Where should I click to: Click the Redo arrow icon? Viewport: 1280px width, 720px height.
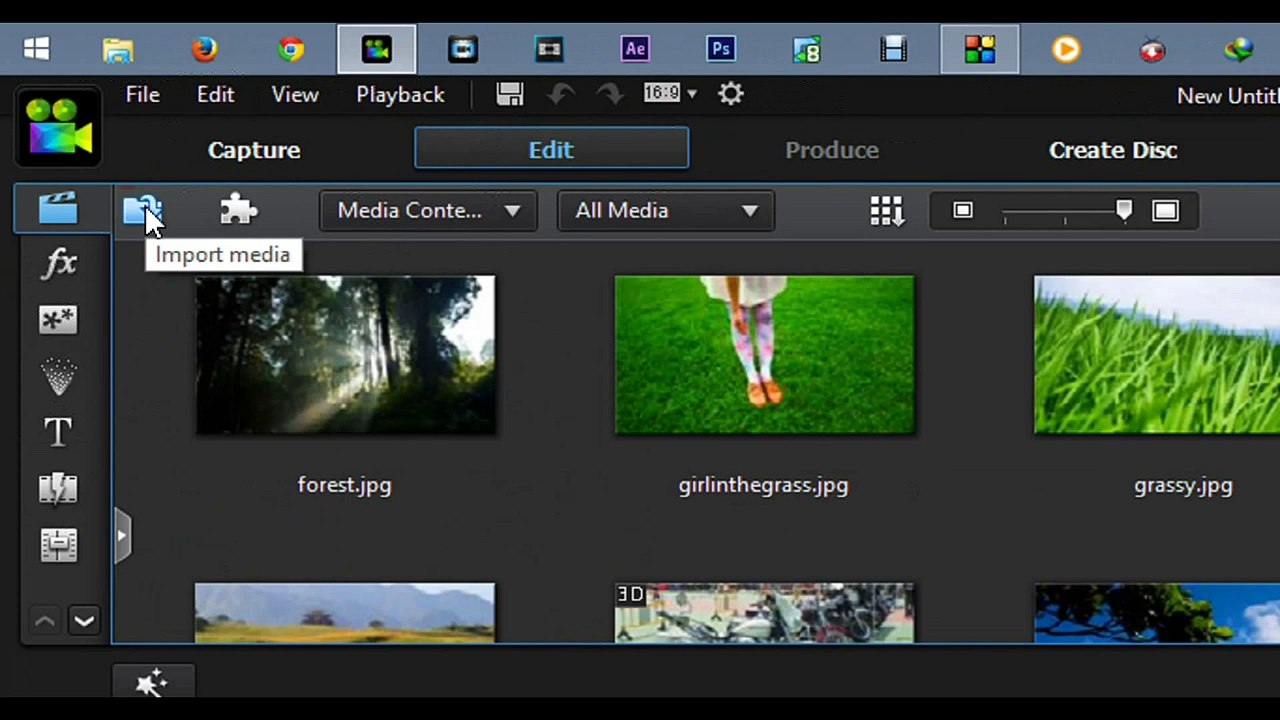pos(609,94)
